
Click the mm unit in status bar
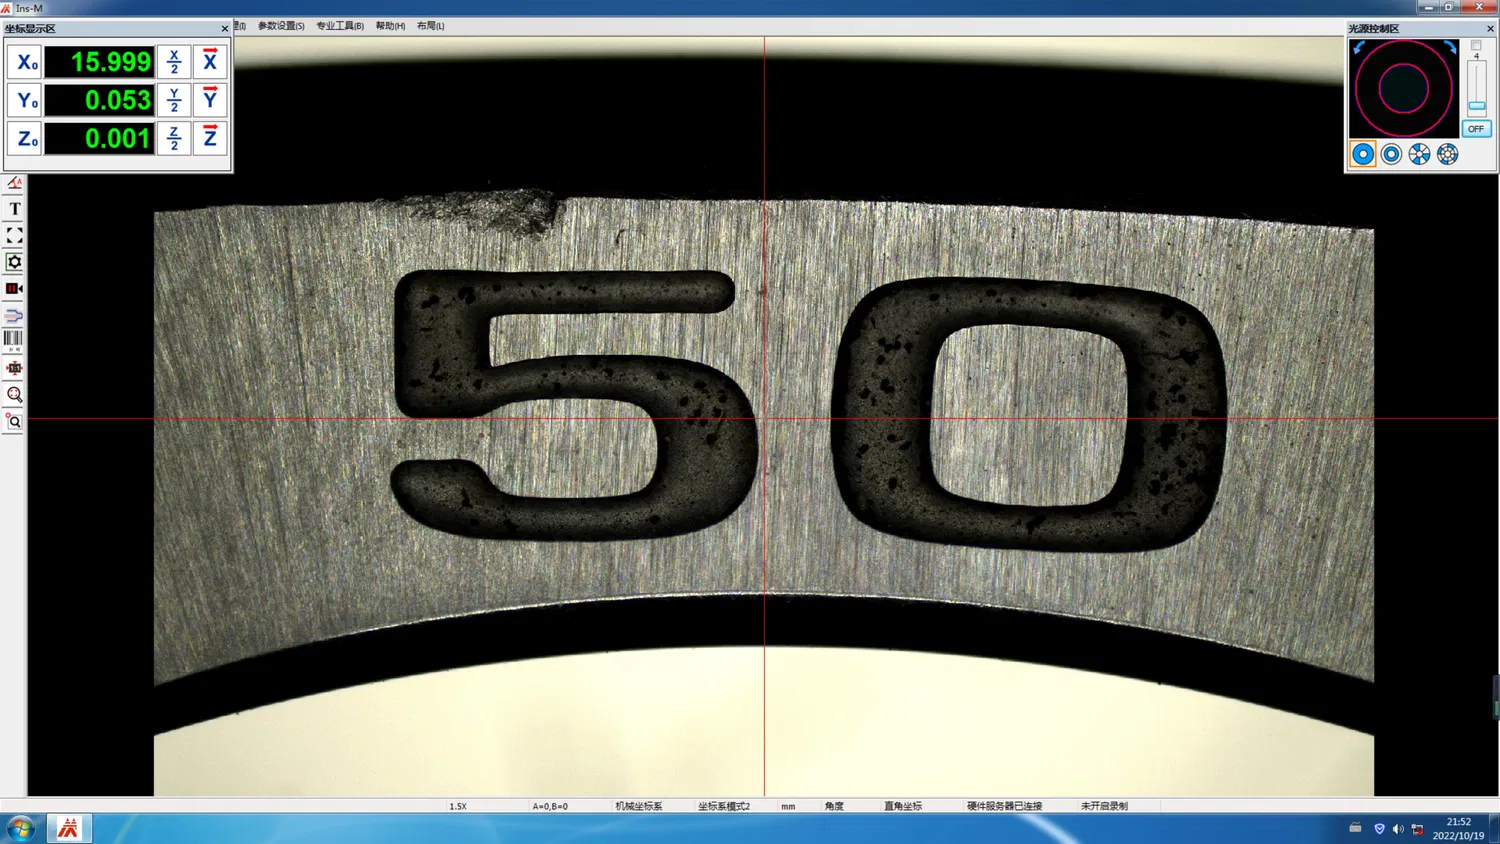coord(788,806)
